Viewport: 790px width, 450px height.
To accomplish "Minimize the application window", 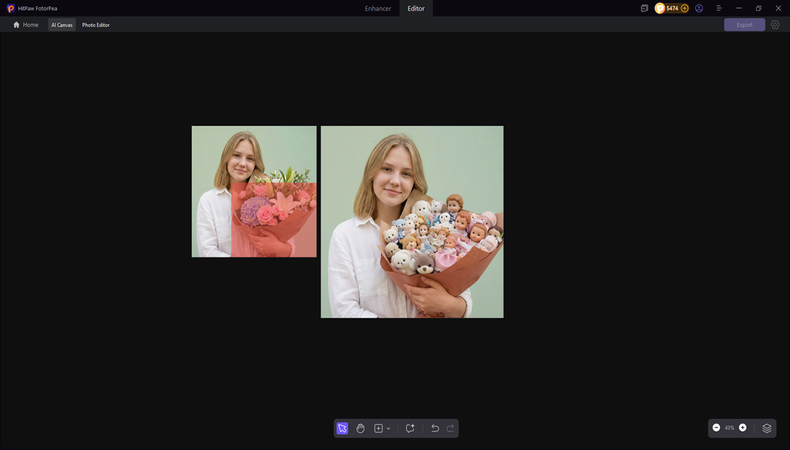I will click(x=739, y=9).
